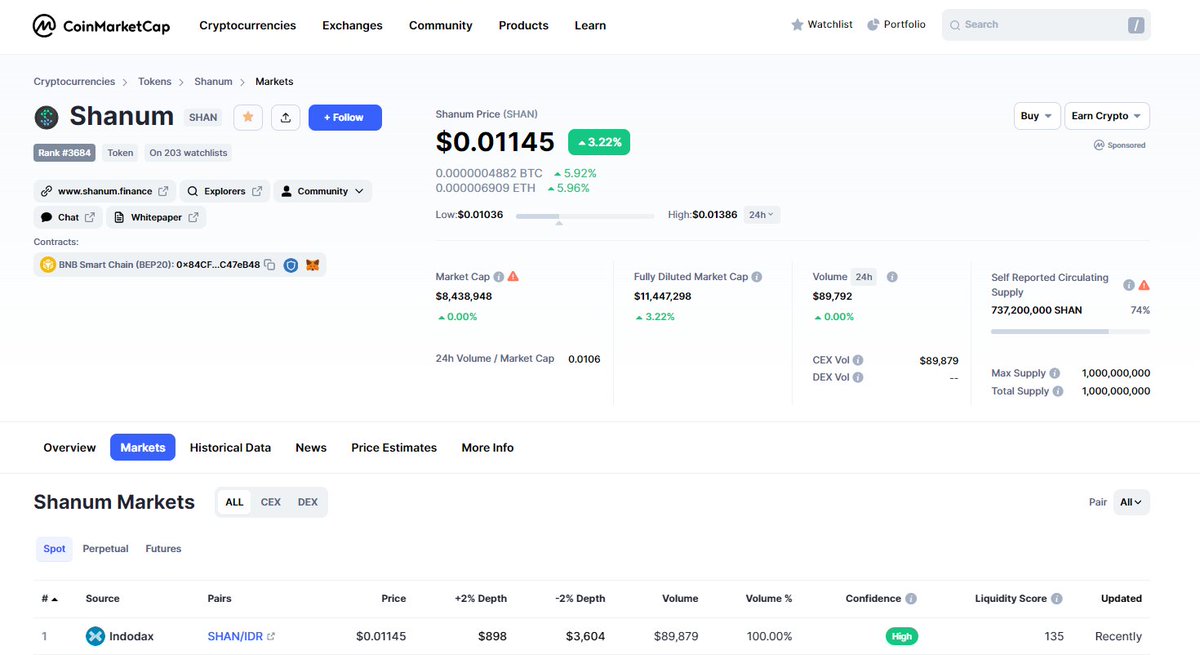1200x655 pixels.
Task: Open the Earn Crypto dropdown
Action: pos(1107,116)
